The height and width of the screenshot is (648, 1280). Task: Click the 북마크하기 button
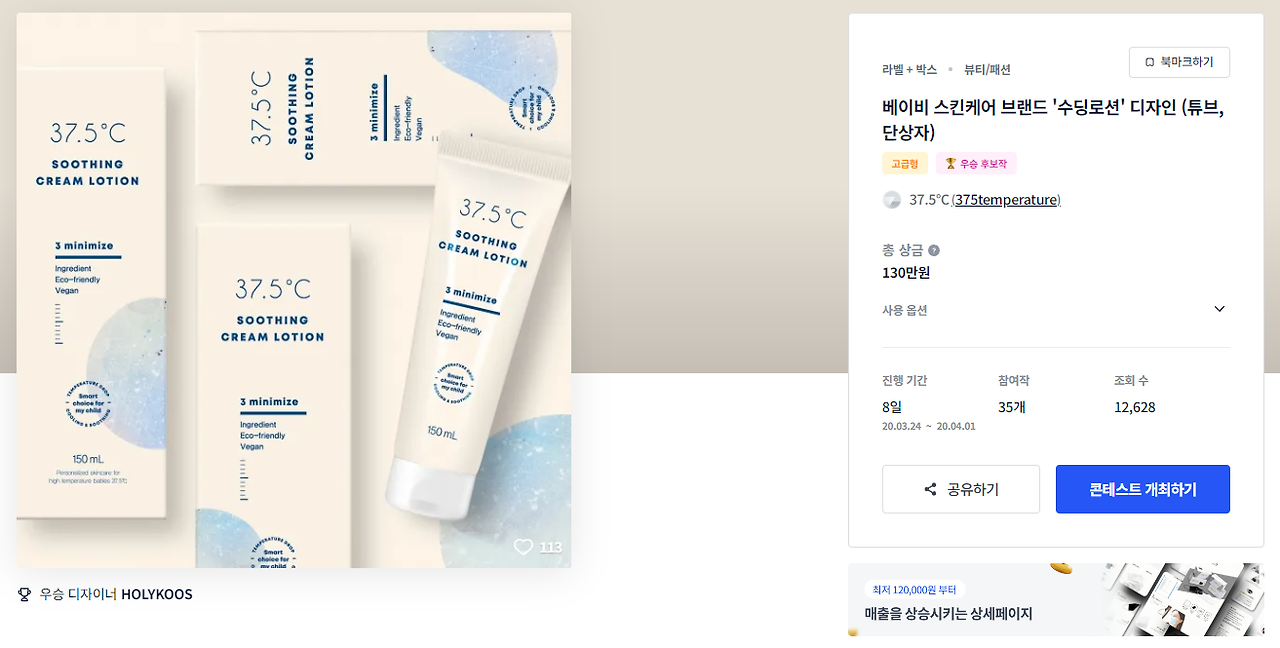(x=1179, y=62)
